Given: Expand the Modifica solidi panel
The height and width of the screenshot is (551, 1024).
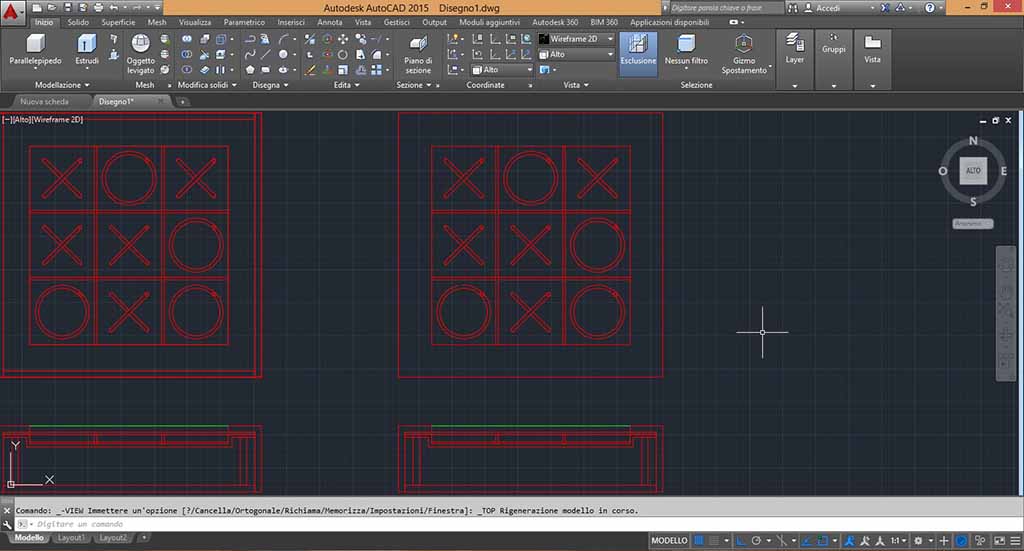Looking at the screenshot, I should [207, 85].
